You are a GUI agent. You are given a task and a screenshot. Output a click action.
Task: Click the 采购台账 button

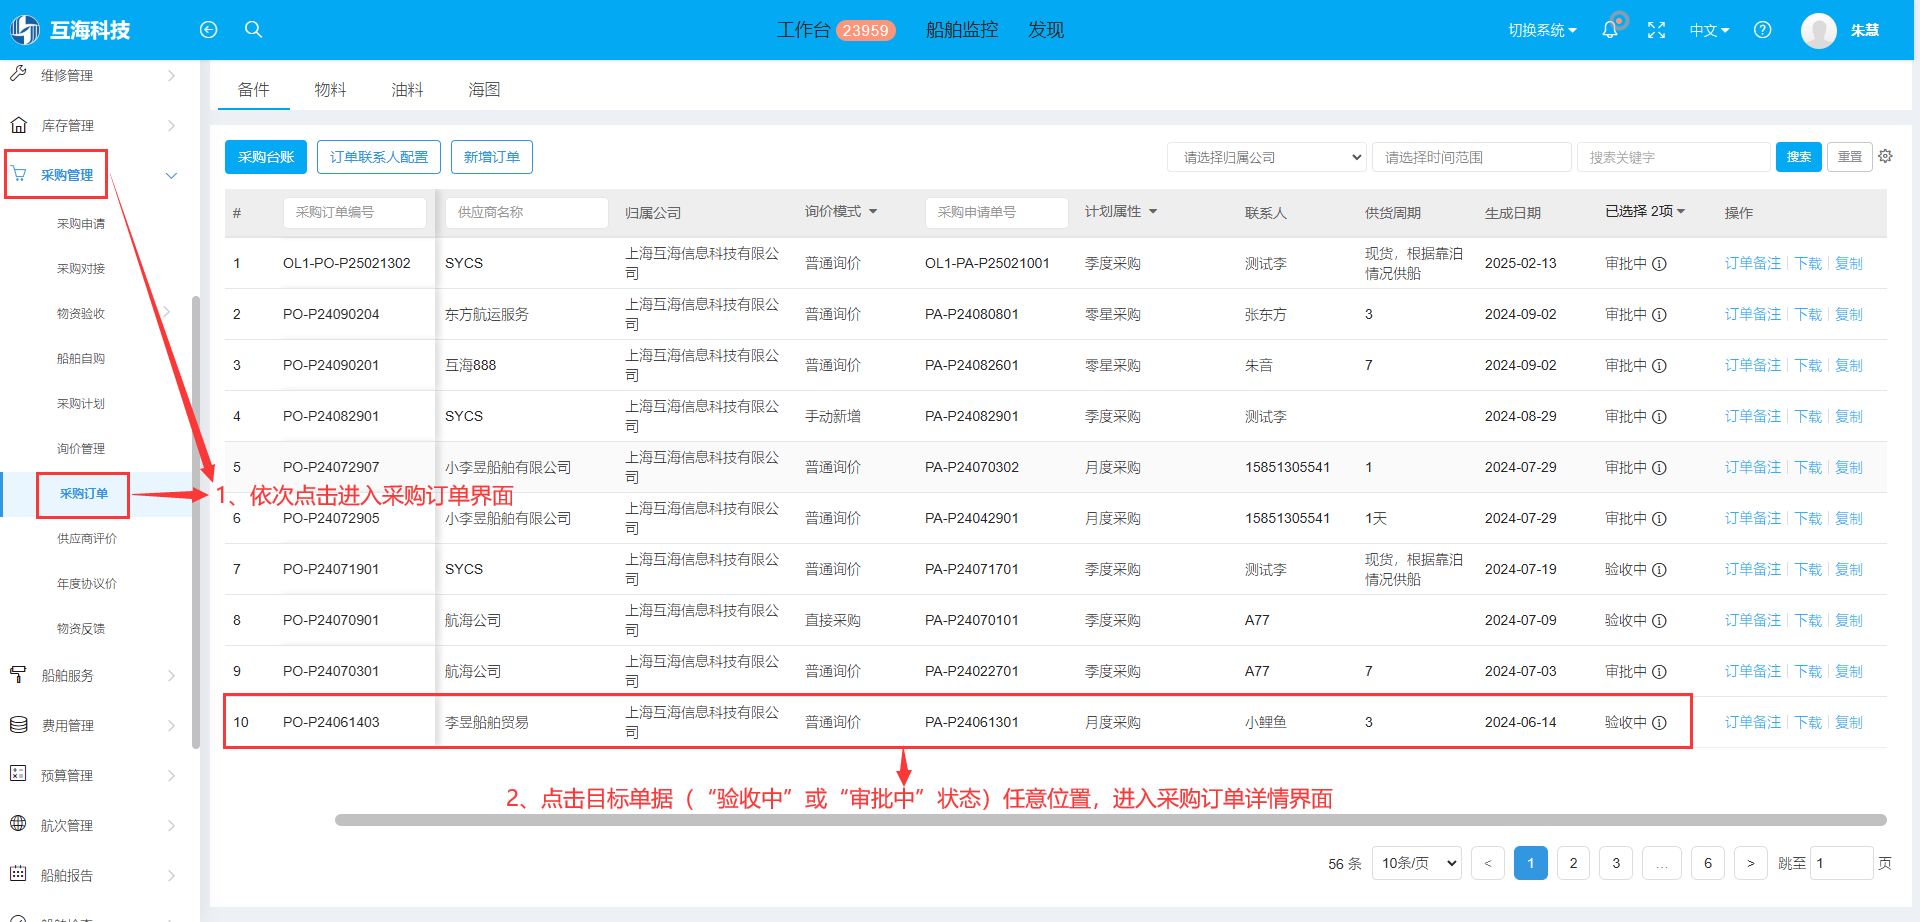coord(266,157)
